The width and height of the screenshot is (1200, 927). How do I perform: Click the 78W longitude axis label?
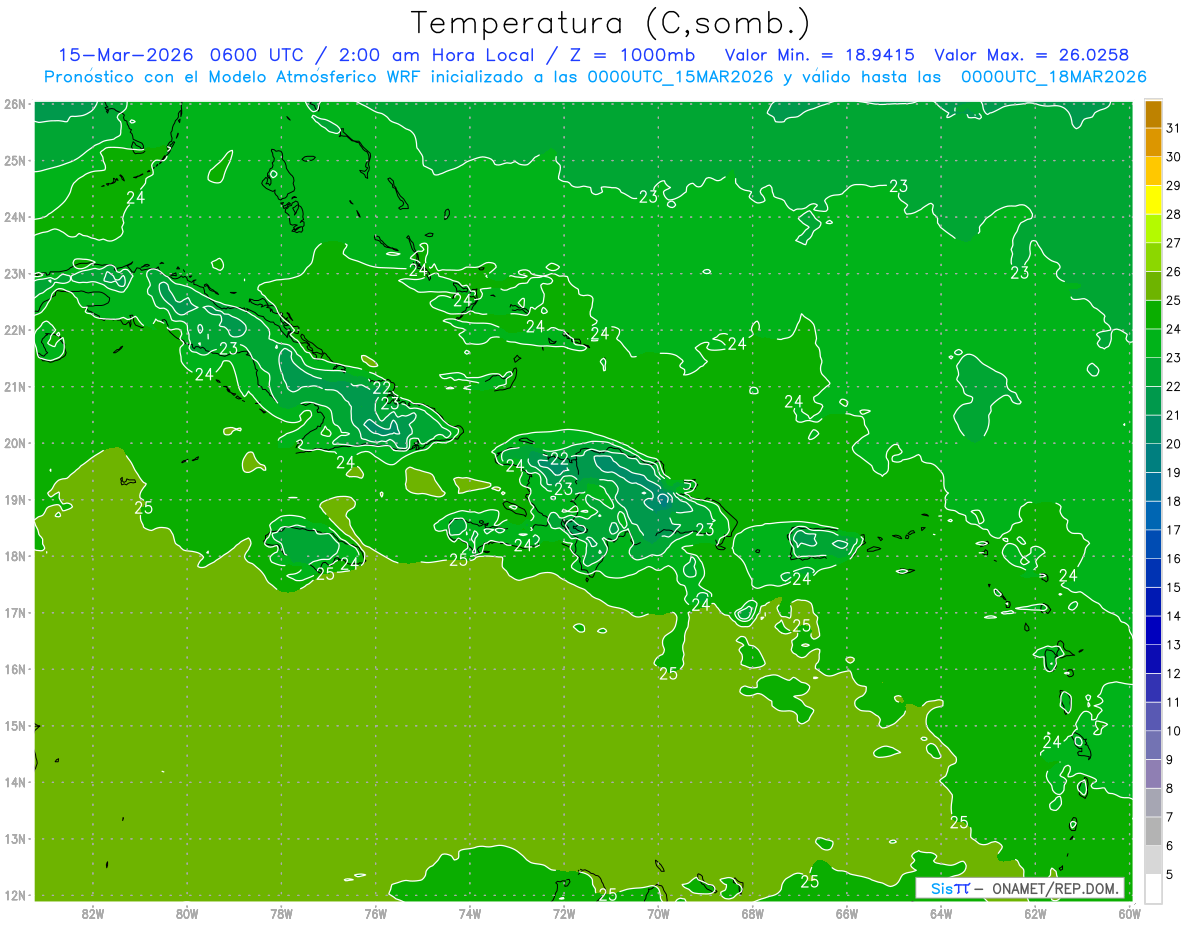coord(281,913)
